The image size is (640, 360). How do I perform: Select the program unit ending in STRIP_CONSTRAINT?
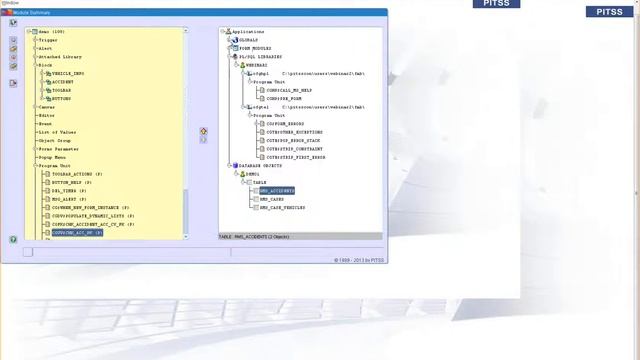pos(295,149)
